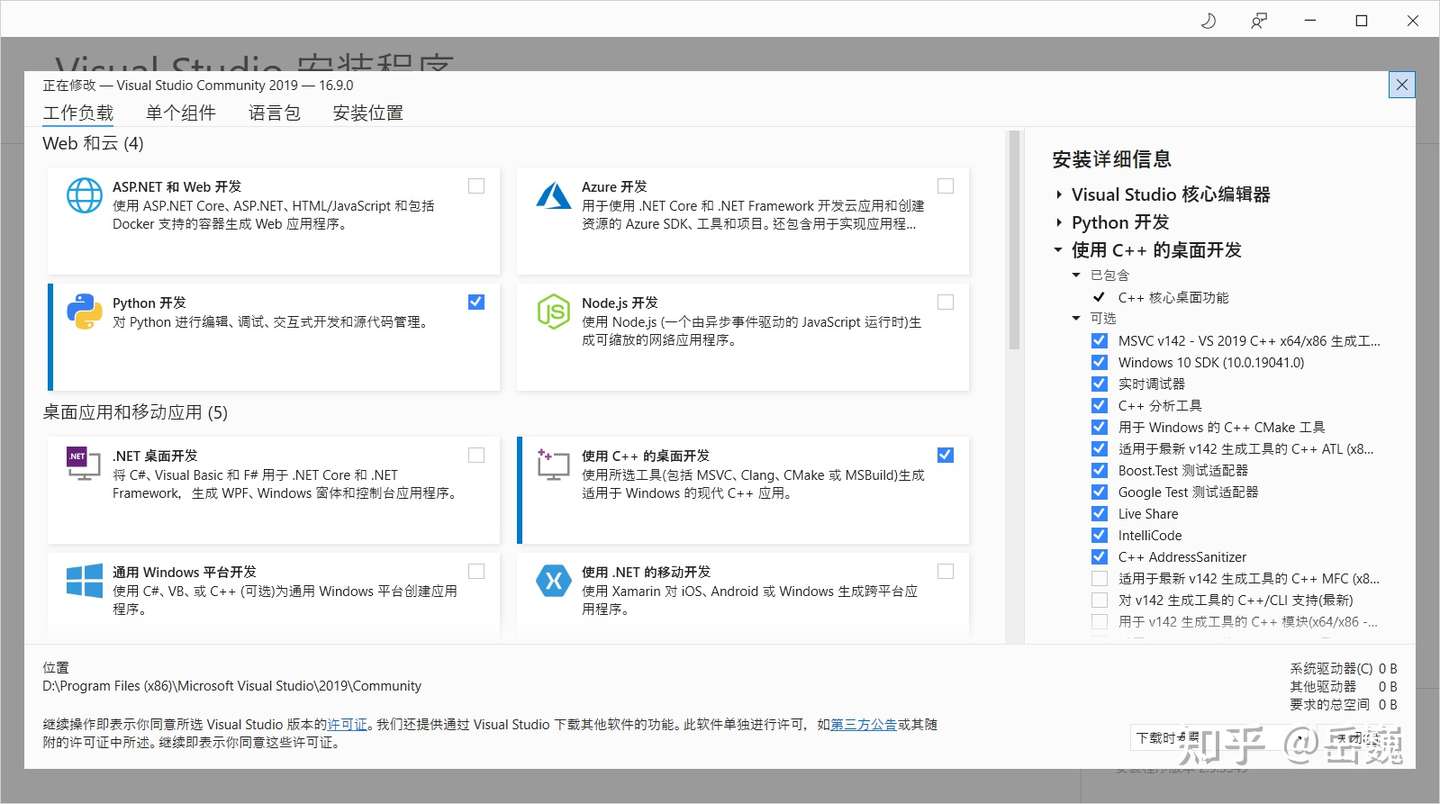Viewport: 1440px width, 804px height.
Task: Select the ASP.NET 和 Web 开发 card title
Action: (177, 187)
